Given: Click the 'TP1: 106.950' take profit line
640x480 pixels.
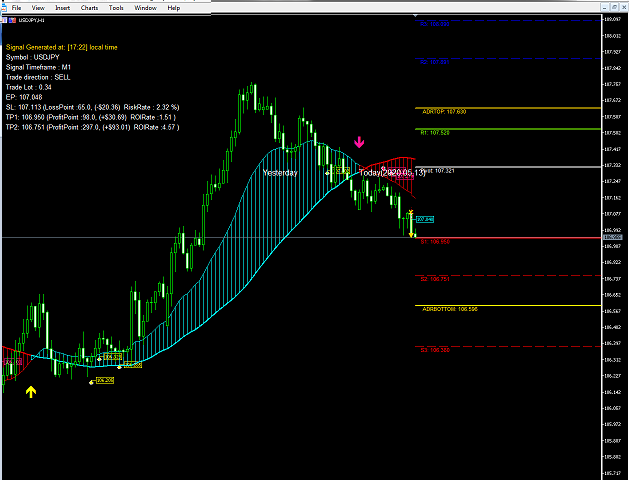Looking at the screenshot, I should tap(91, 117).
